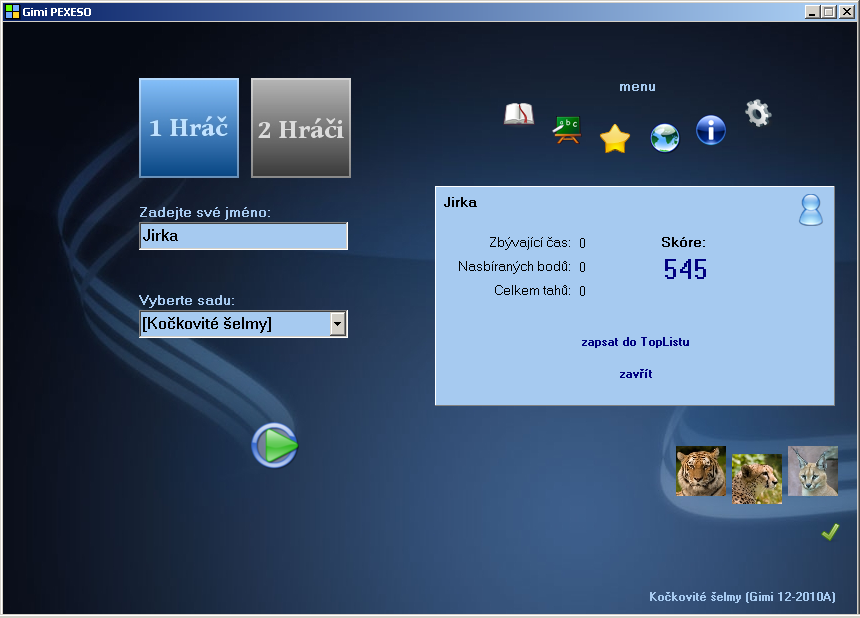This screenshot has width=860, height=618.
Task: Click the Nasbíraných bodů label
Action: coord(514,267)
